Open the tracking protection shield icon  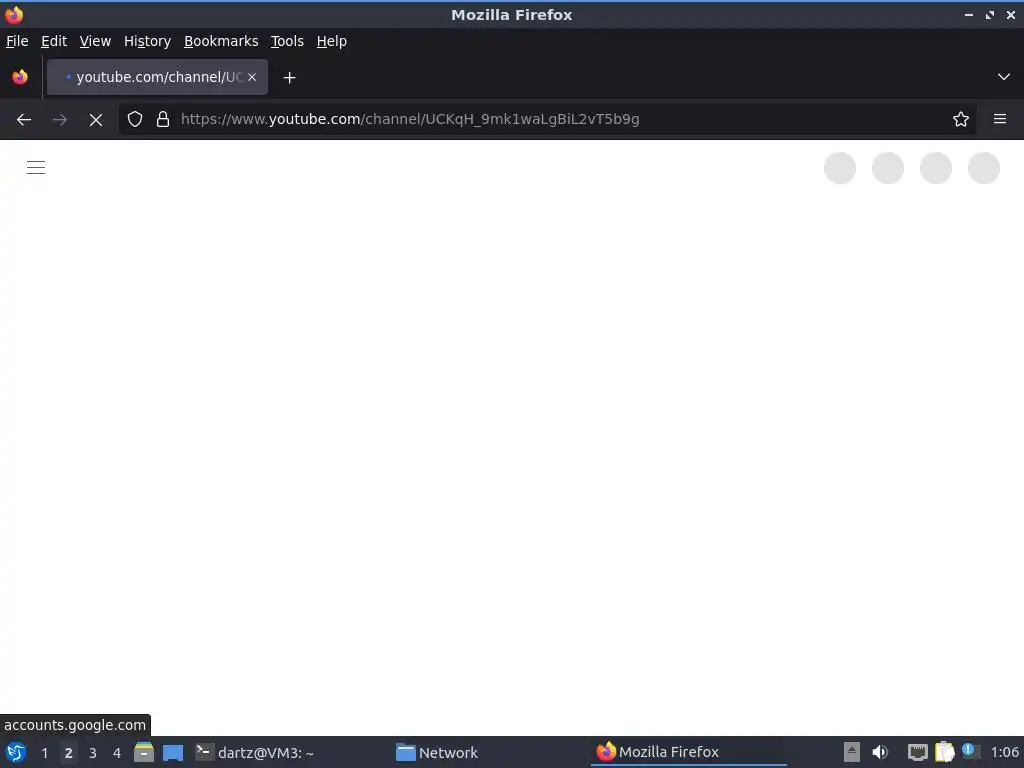pyautogui.click(x=135, y=119)
